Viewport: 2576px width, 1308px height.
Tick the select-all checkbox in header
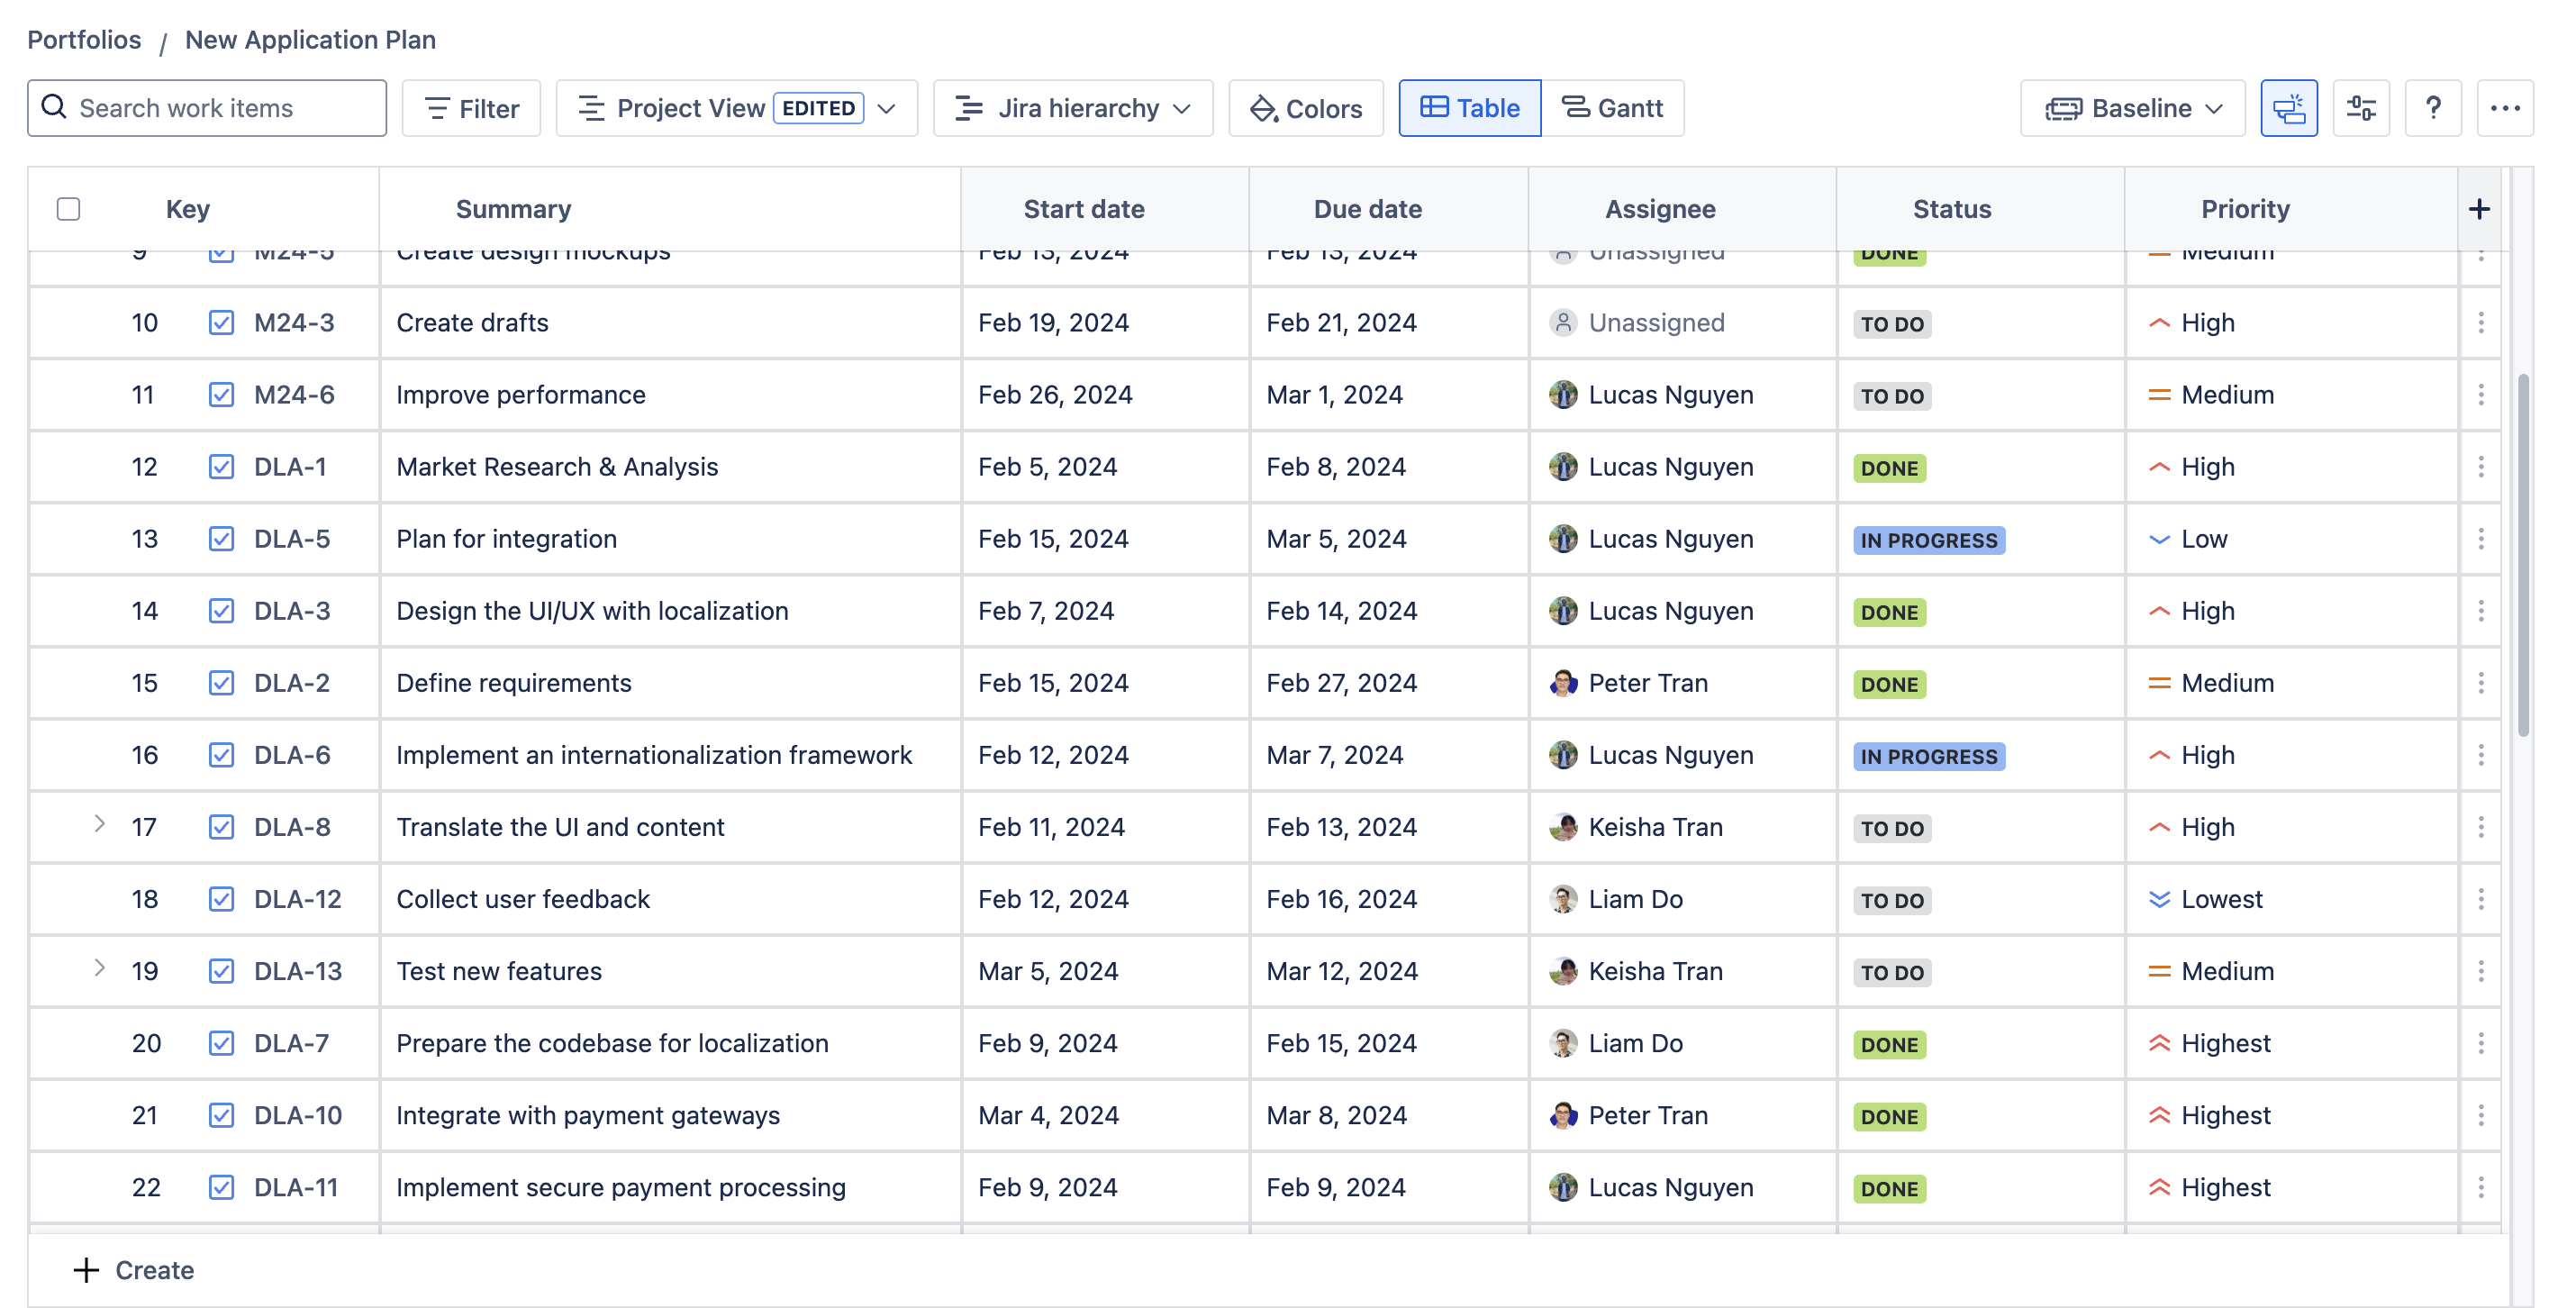(68, 209)
